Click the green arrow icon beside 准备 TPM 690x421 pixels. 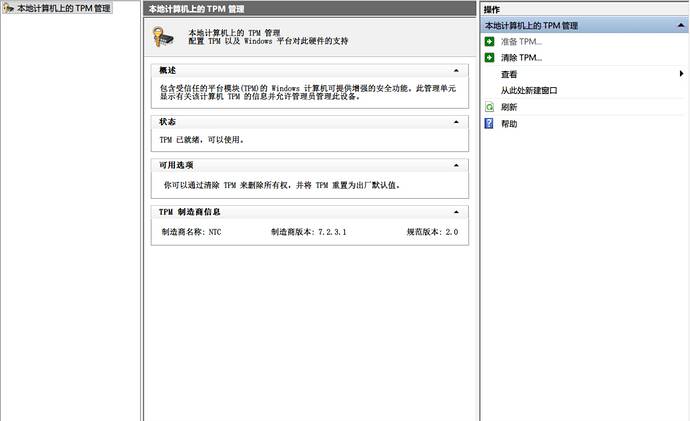pyautogui.click(x=489, y=41)
